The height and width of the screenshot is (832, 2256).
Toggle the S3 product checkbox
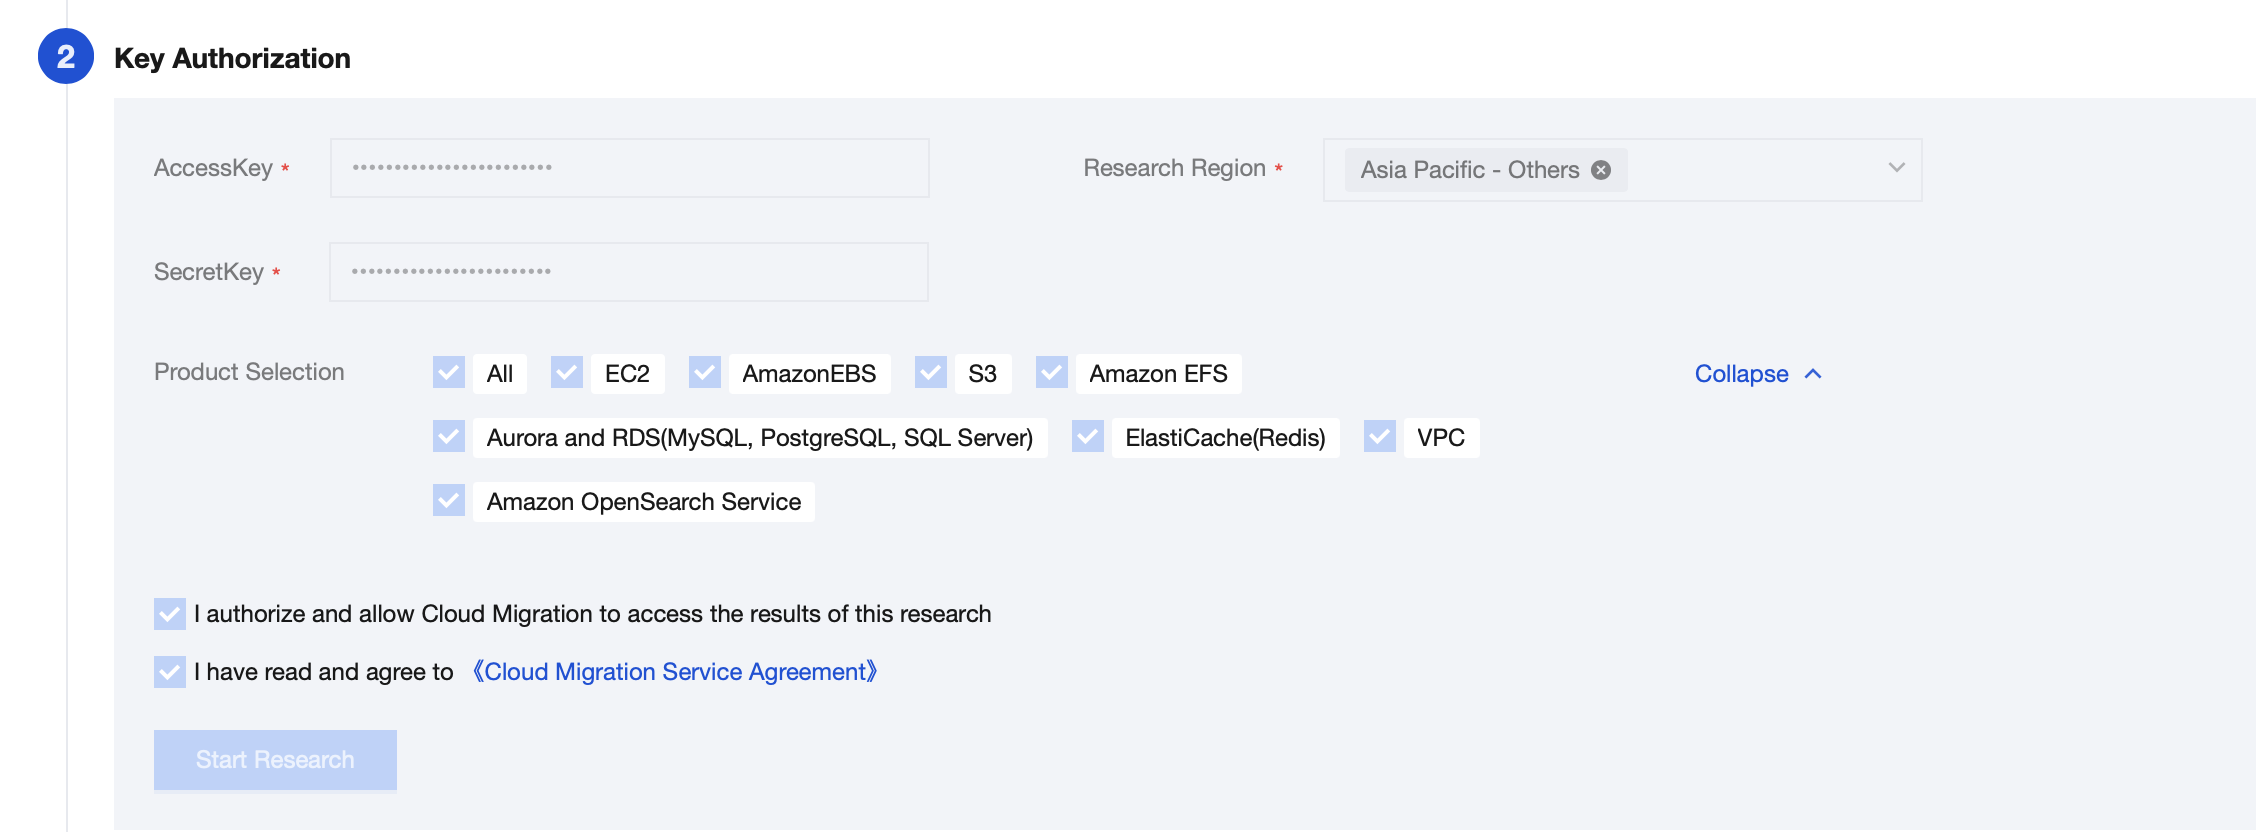point(931,373)
